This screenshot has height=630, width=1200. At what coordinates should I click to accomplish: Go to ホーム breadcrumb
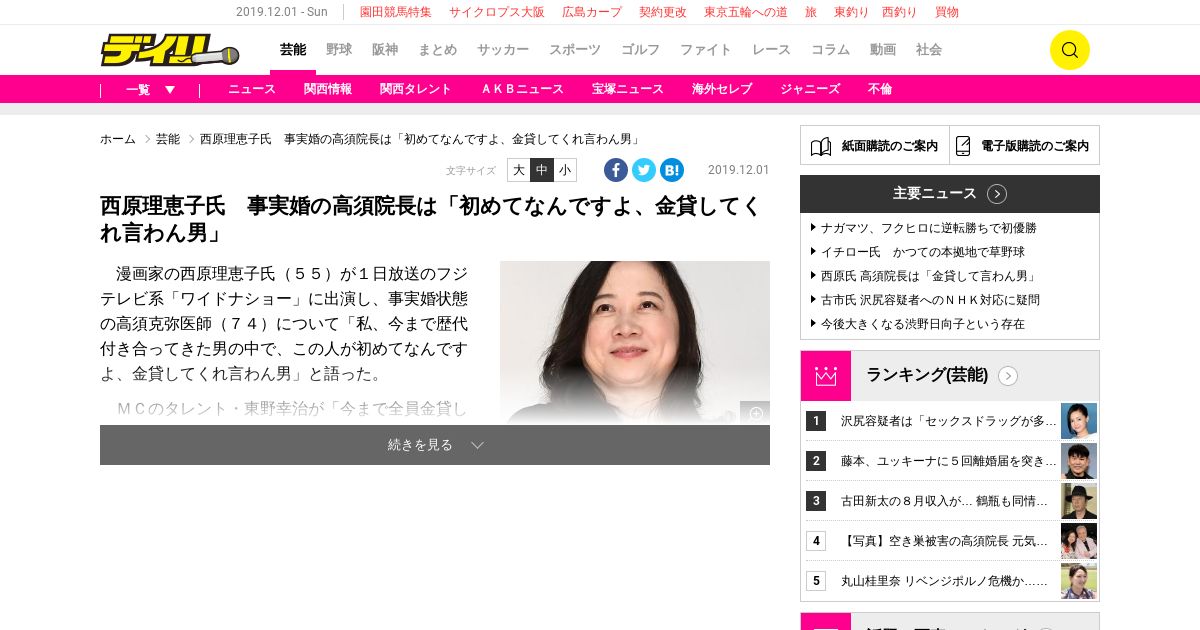118,139
